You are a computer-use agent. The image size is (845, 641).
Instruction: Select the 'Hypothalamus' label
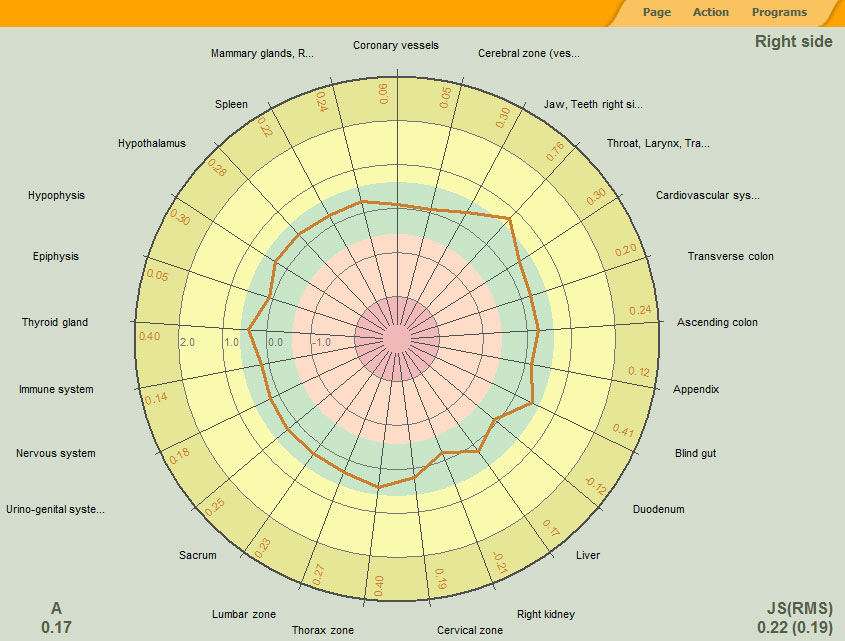[151, 143]
